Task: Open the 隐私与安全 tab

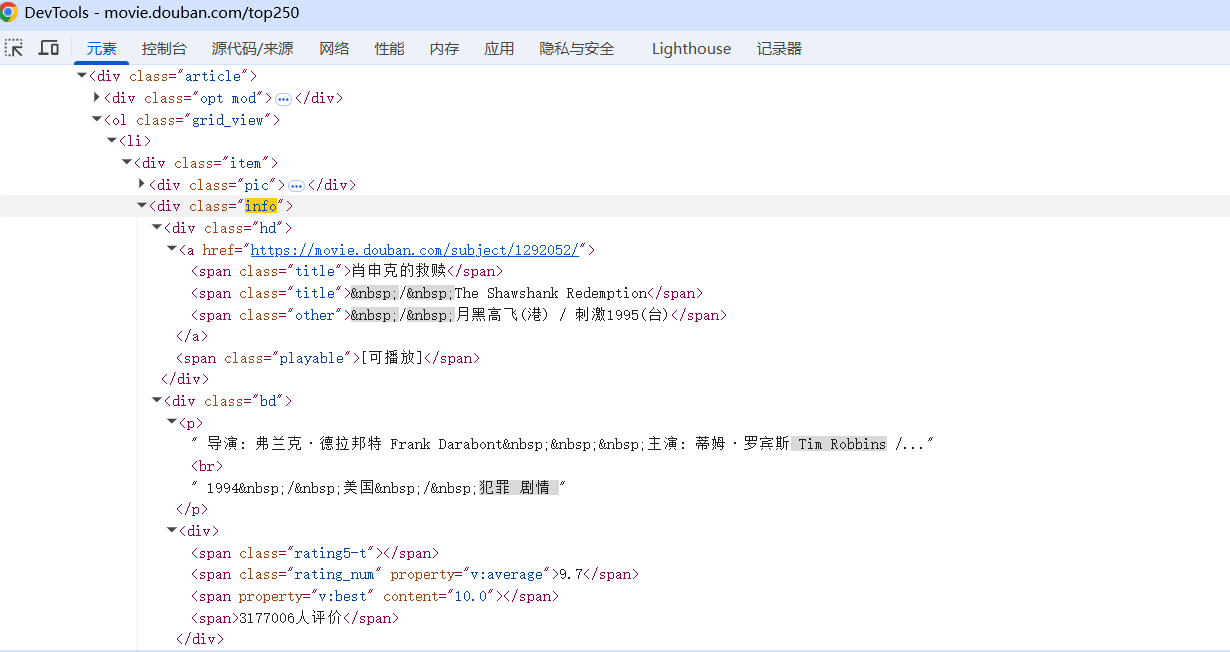Action: 577,49
